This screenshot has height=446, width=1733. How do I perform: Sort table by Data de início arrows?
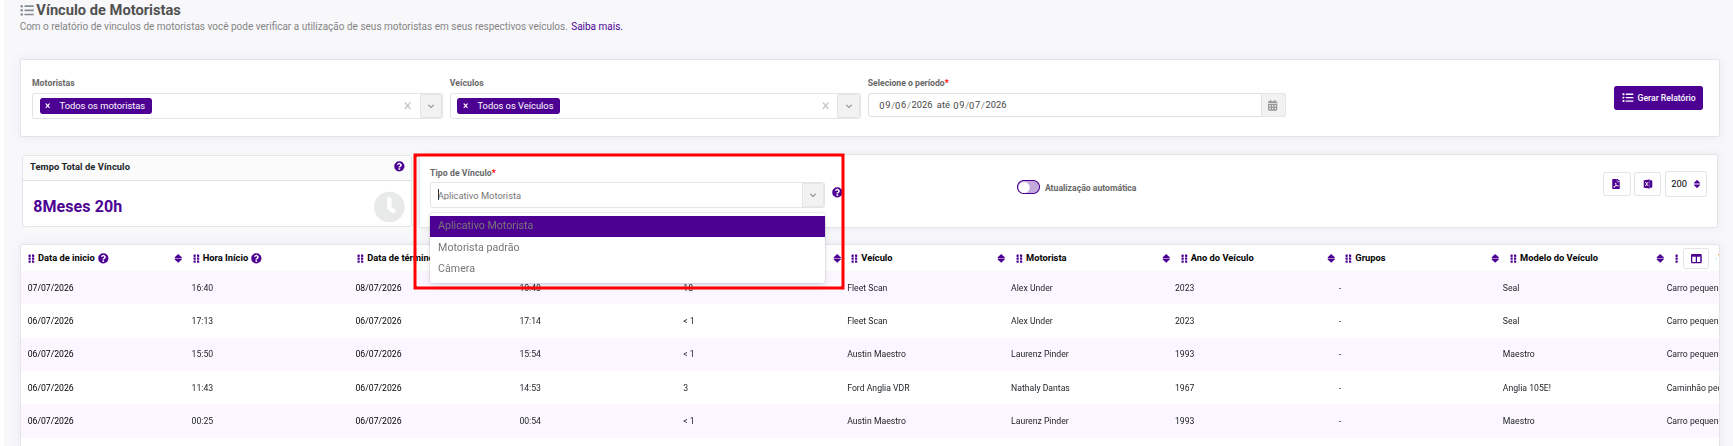[x=178, y=258]
